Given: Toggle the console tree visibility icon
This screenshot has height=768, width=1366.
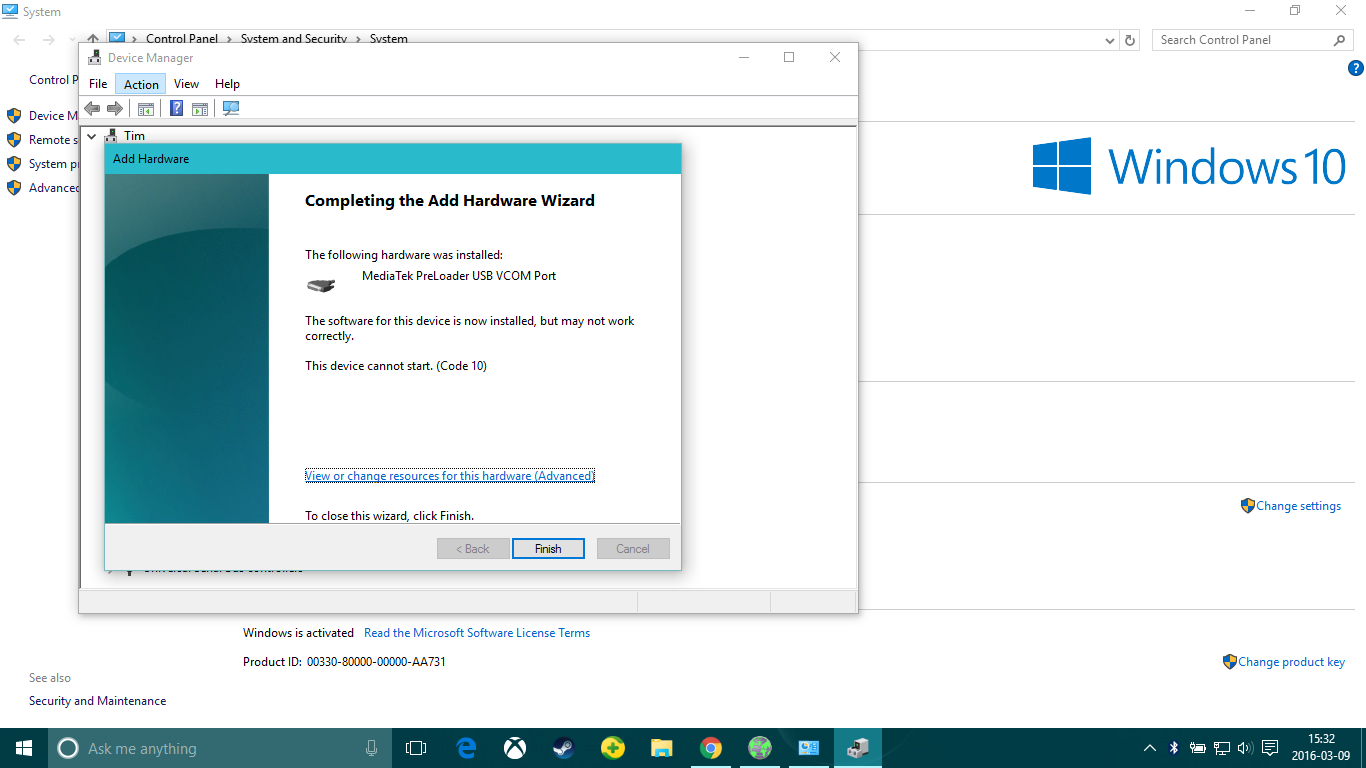Looking at the screenshot, I should coord(145,108).
